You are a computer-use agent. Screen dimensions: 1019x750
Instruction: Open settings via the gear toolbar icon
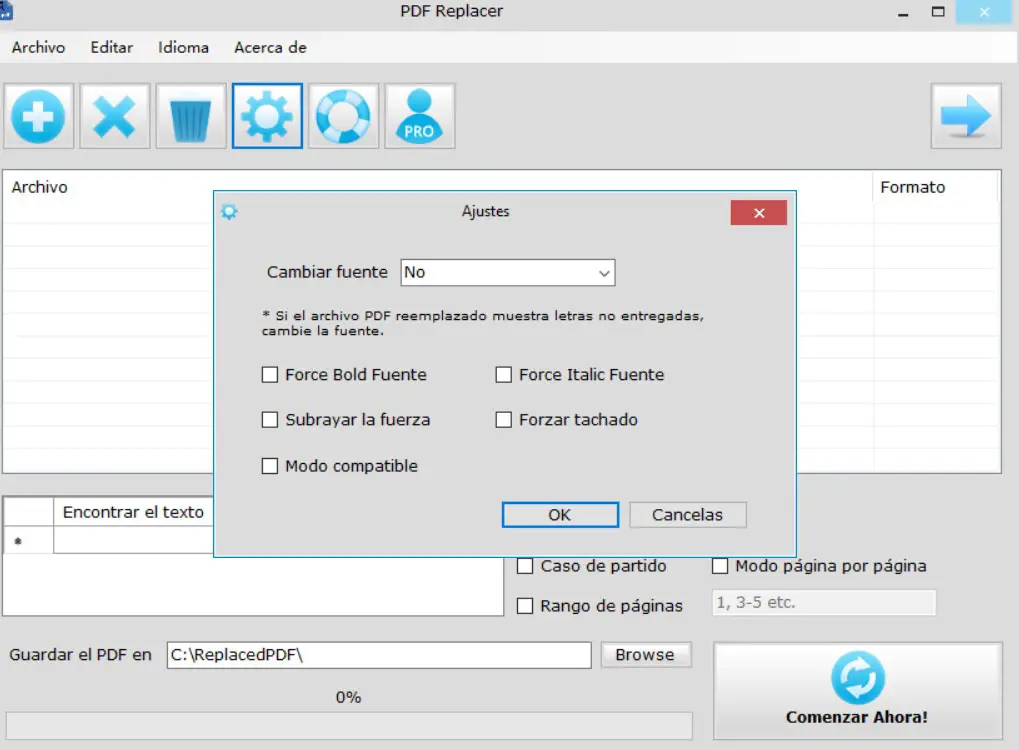(267, 116)
